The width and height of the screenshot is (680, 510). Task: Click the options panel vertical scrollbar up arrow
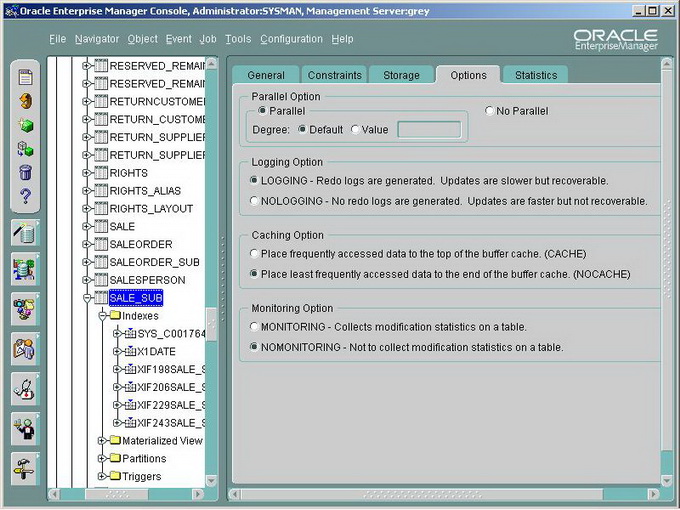(667, 65)
